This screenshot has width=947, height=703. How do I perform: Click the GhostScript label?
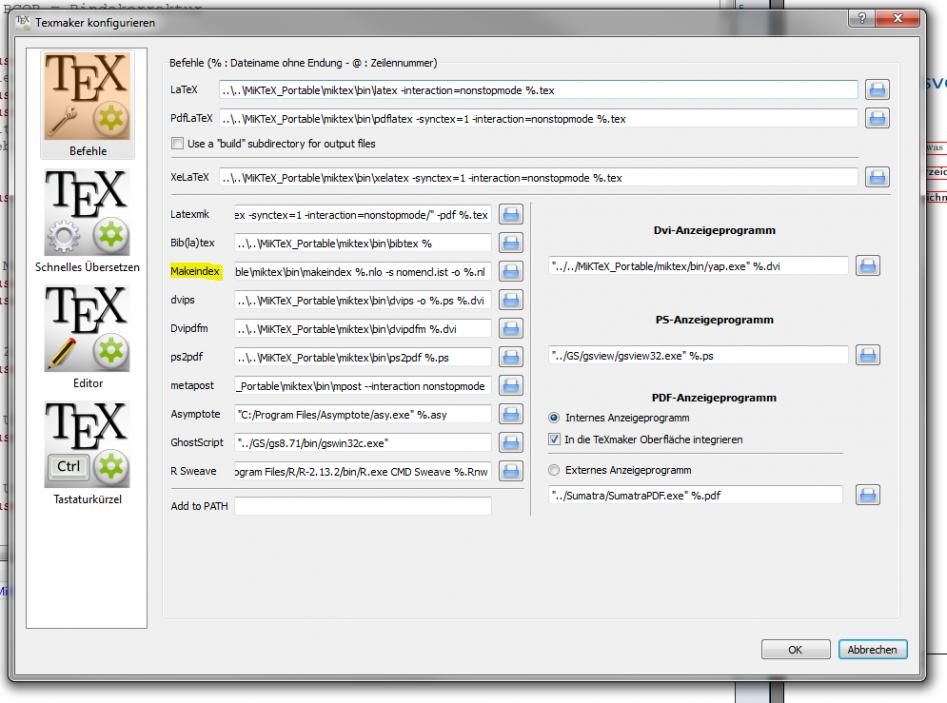tap(197, 443)
